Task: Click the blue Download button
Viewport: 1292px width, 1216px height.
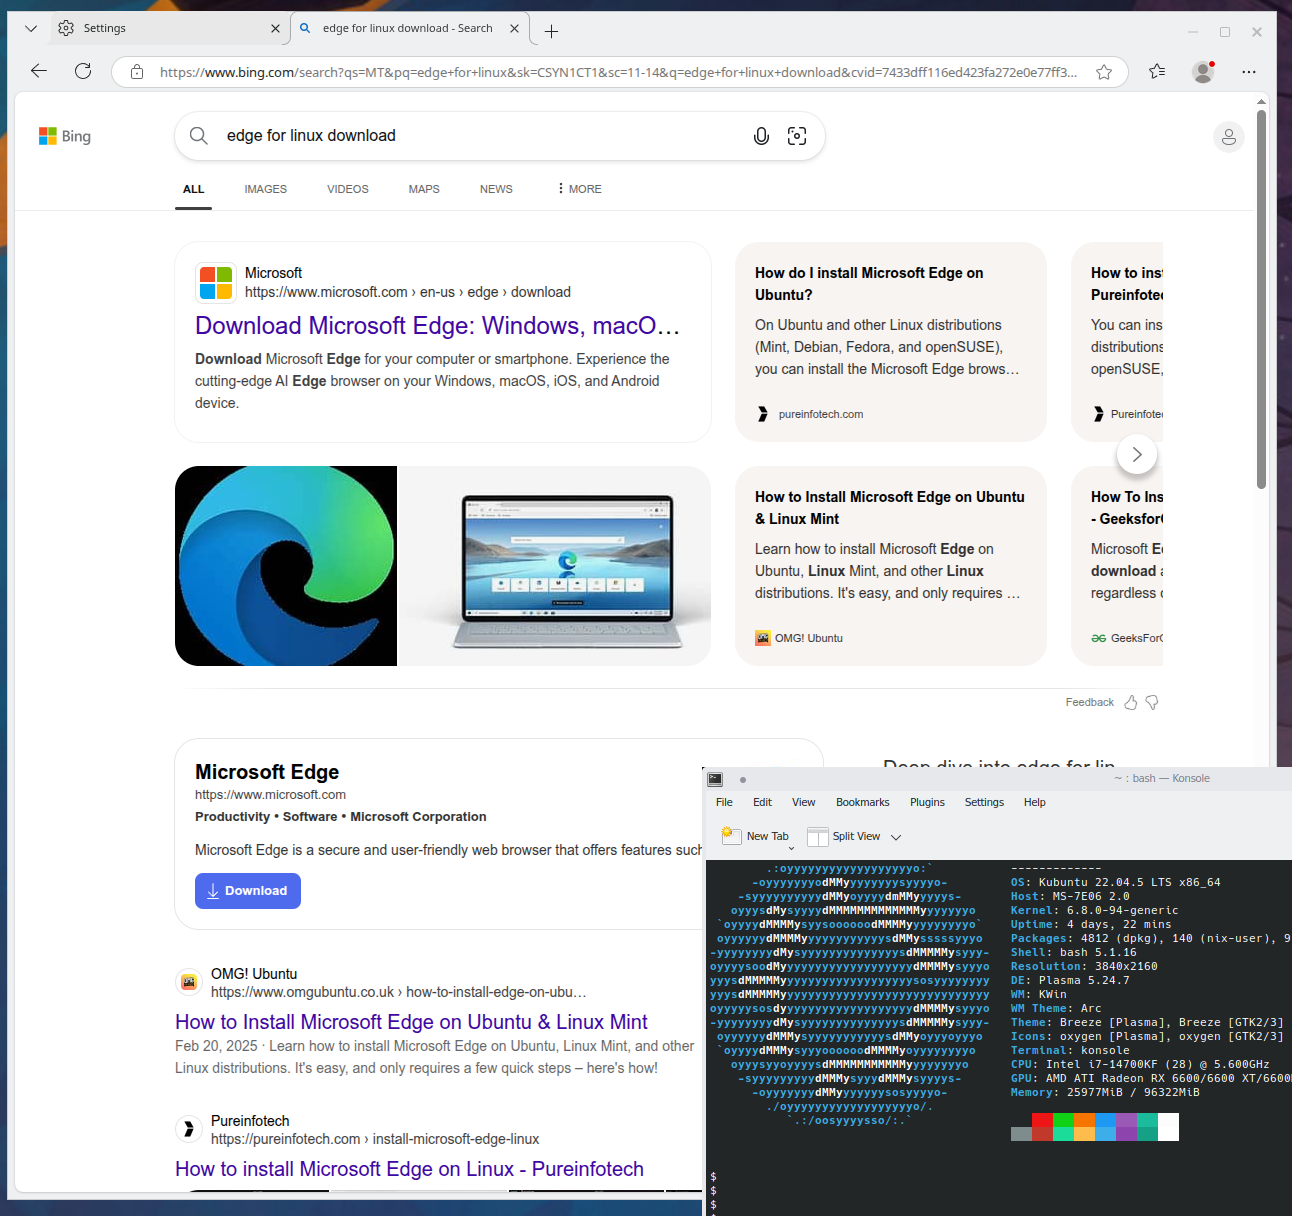Action: (248, 891)
